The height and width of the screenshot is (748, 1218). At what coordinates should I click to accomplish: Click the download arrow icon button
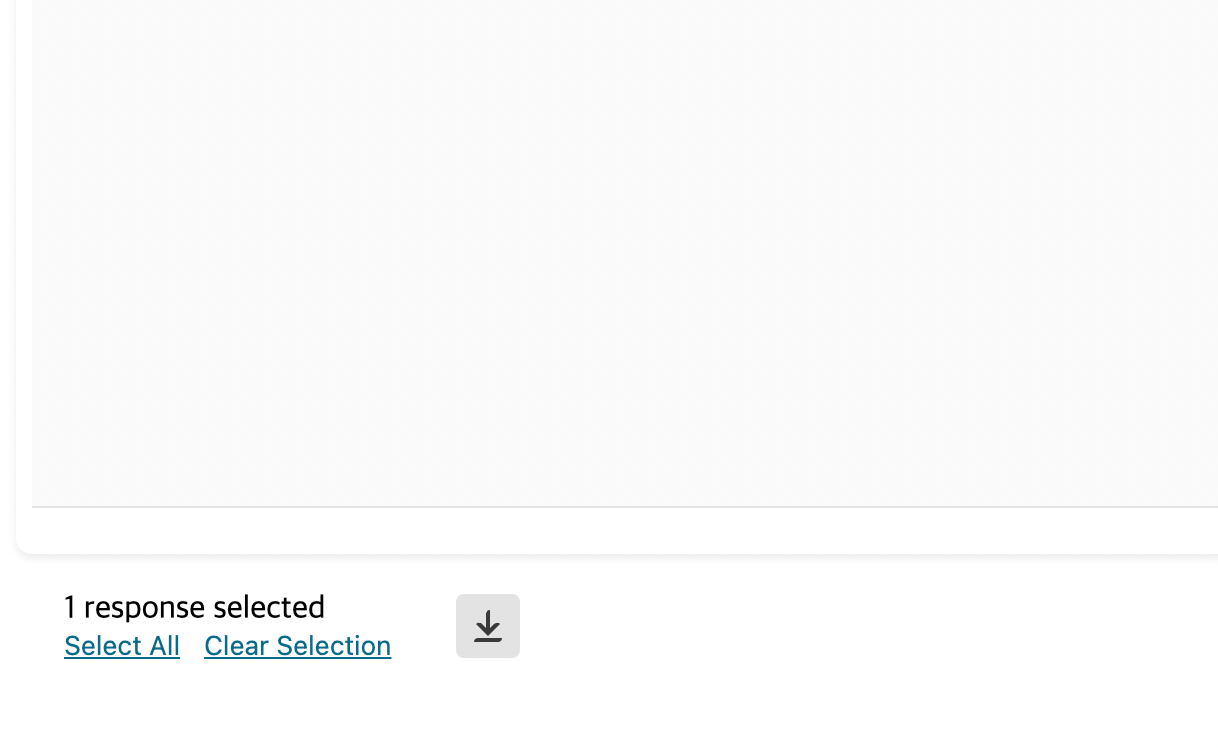[488, 626]
